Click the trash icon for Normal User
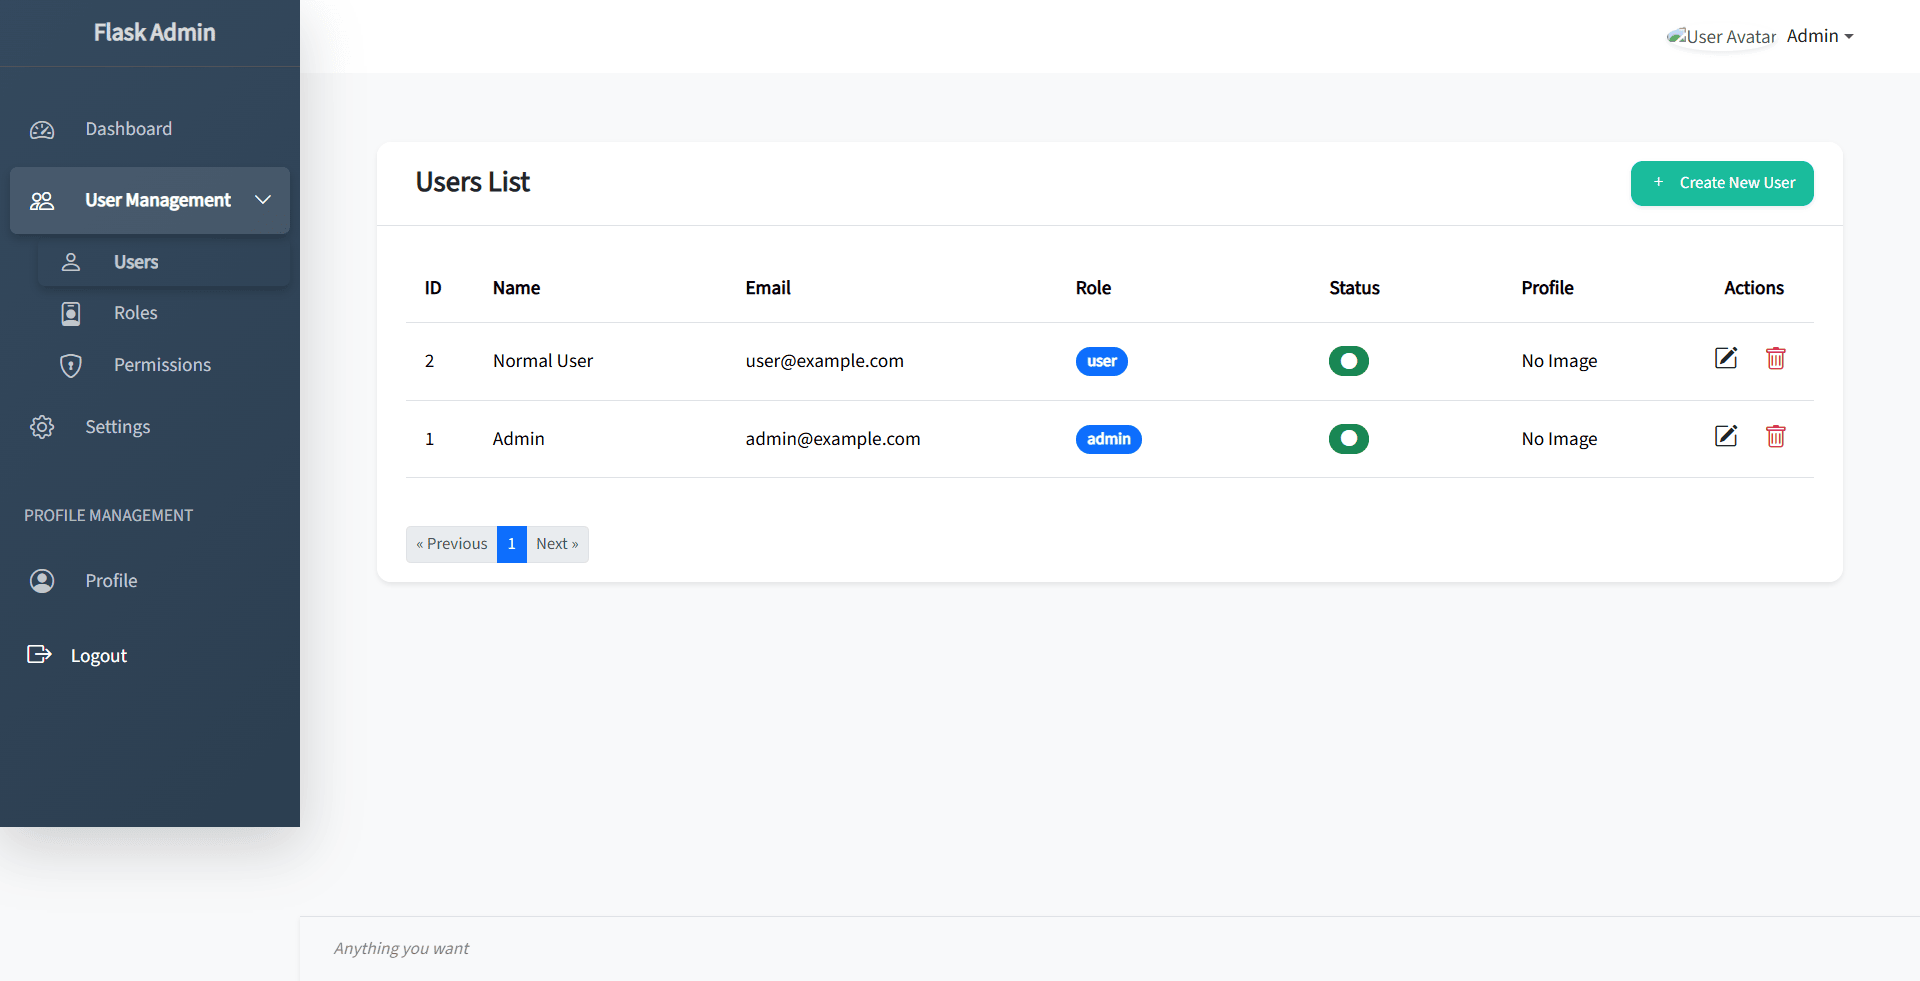Screen dimensions: 1920x981 coord(1776,358)
